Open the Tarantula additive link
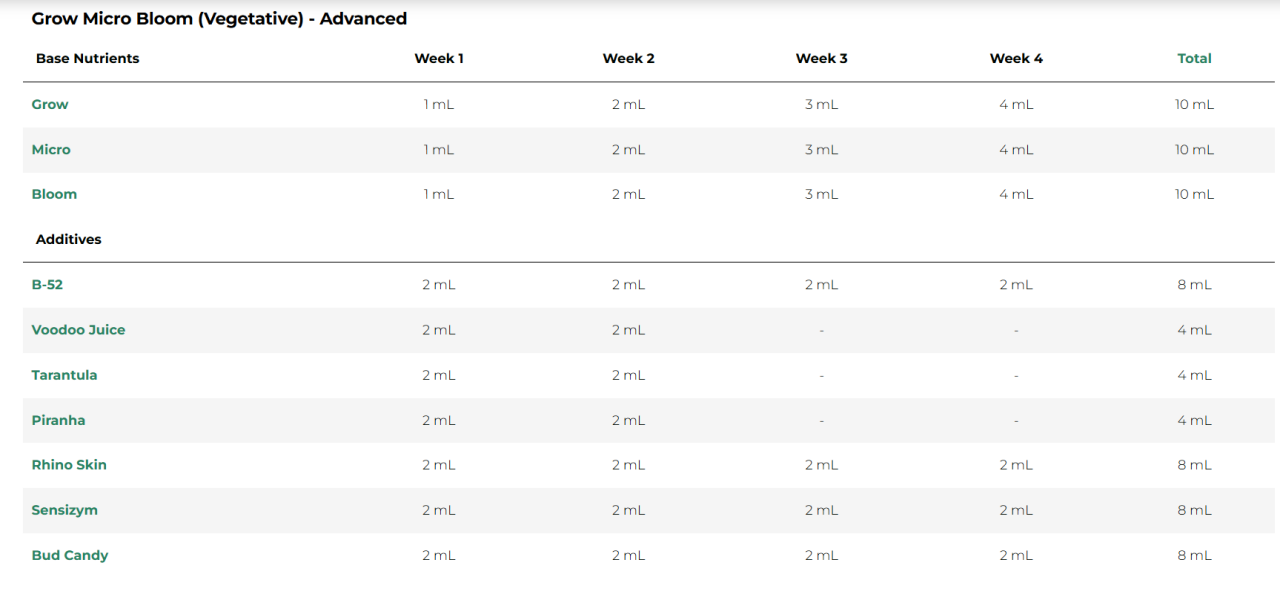Screen dimensions: 1280x597 64,375
